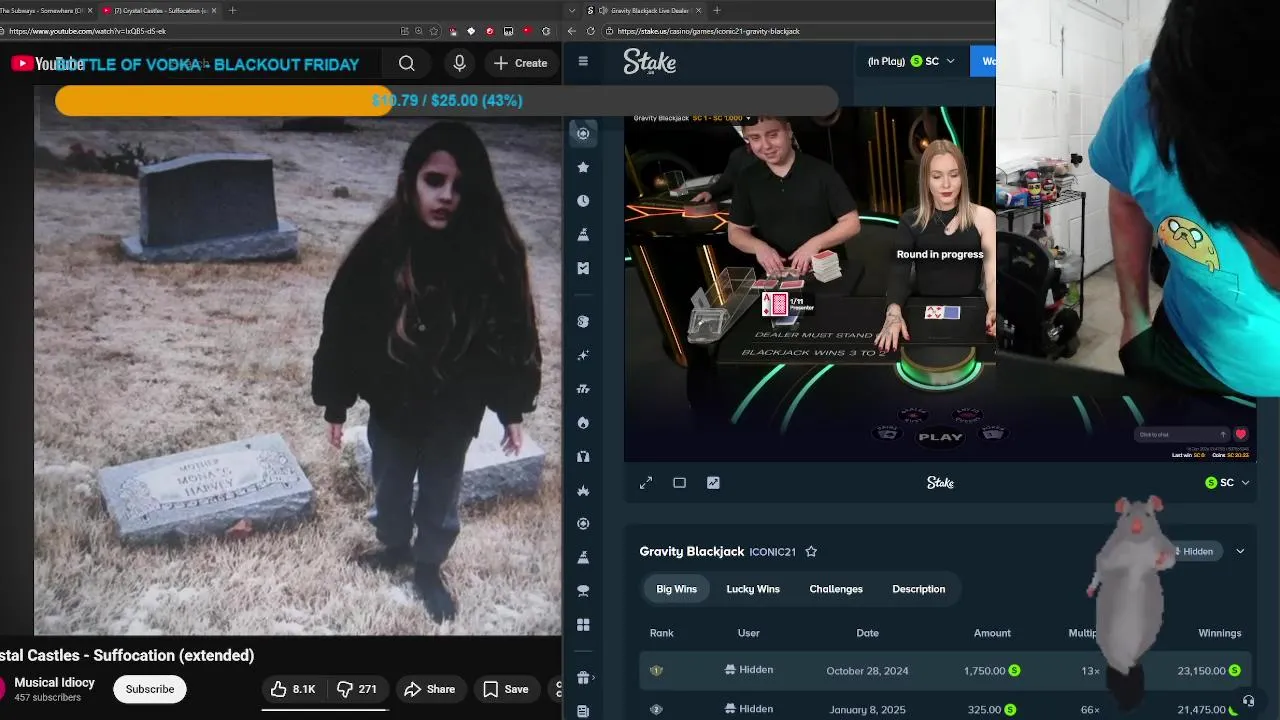Bookmark YouTube page with star icon
This screenshot has width=1280, height=720.
coord(434,31)
